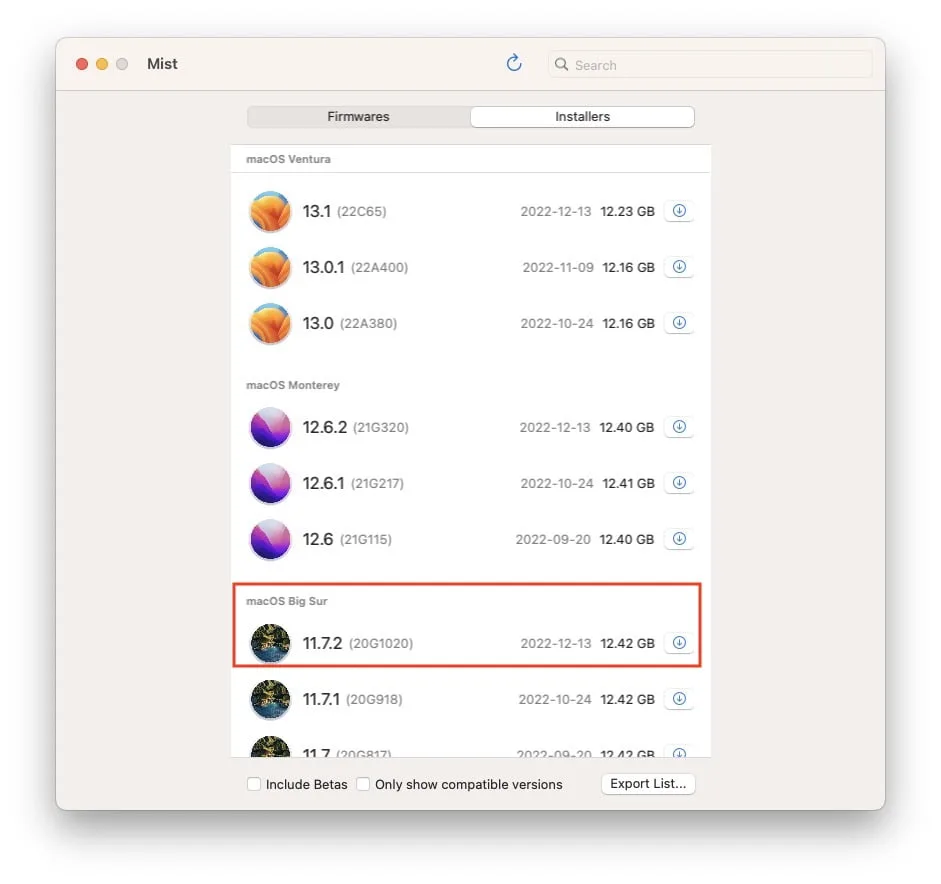The height and width of the screenshot is (884, 941).
Task: Download the 11.7.1 (20G918) installer
Action: tap(679, 699)
